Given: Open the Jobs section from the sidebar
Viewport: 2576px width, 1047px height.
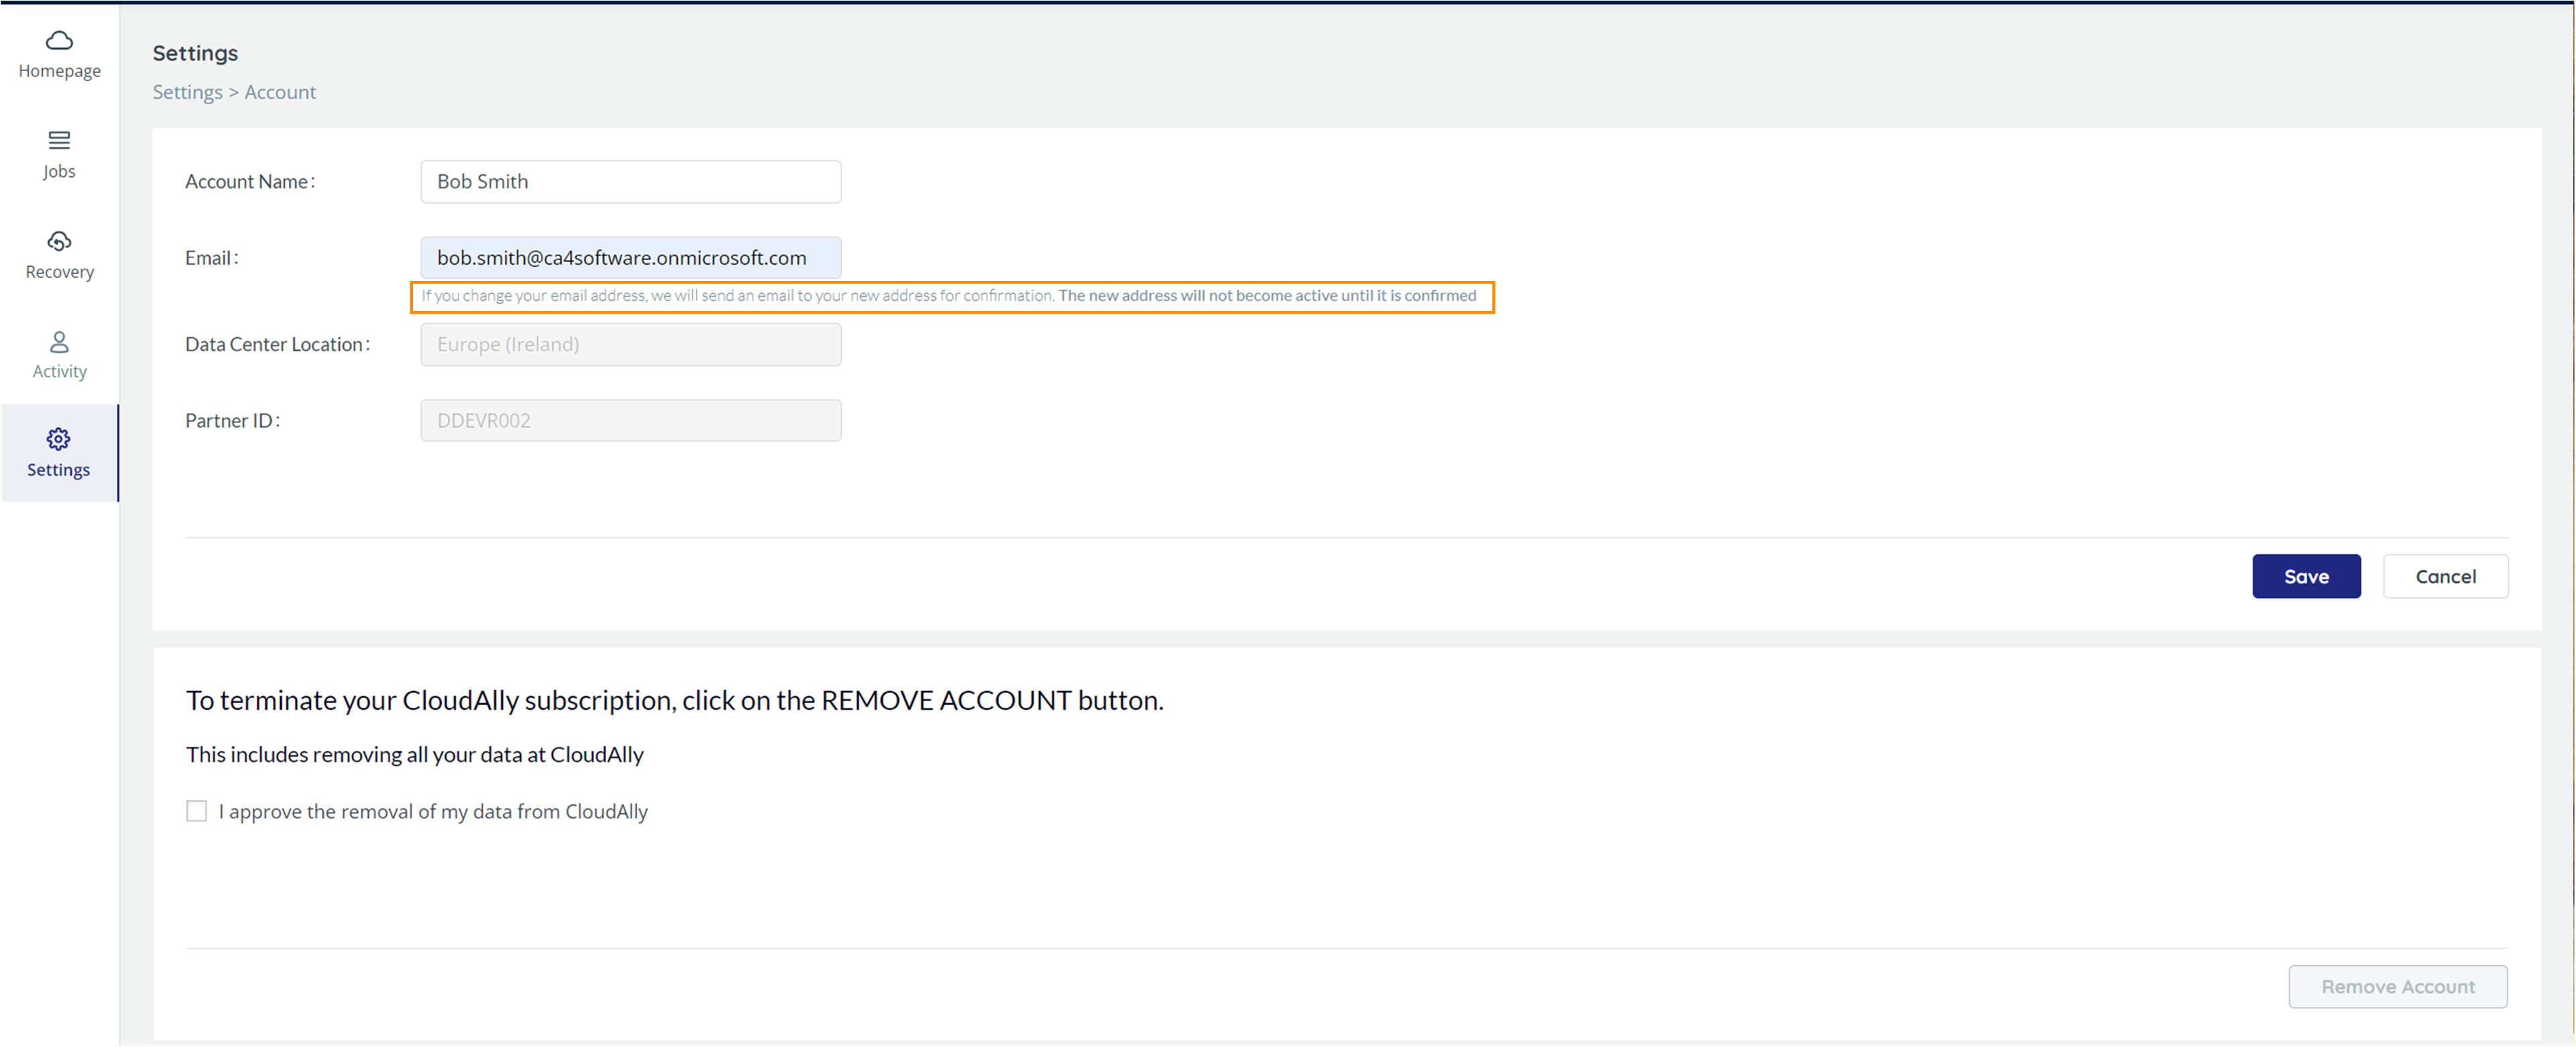Looking at the screenshot, I should click(59, 141).
